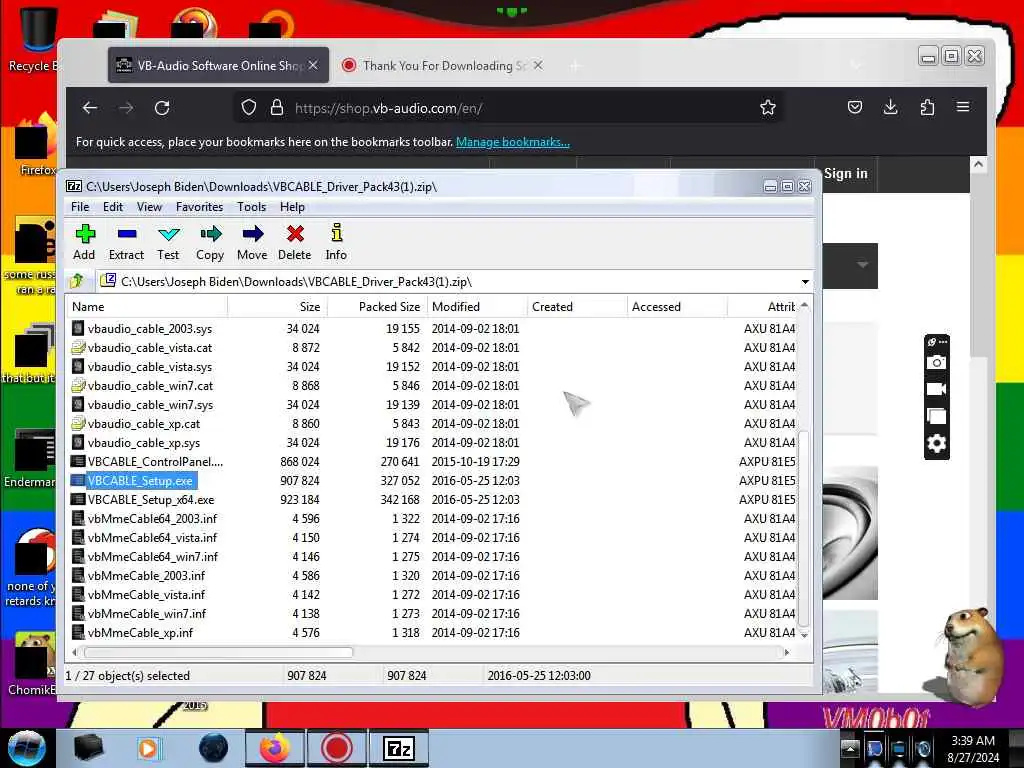The width and height of the screenshot is (1024, 768).
Task: Open the Windows Start menu
Action: [x=26, y=748]
